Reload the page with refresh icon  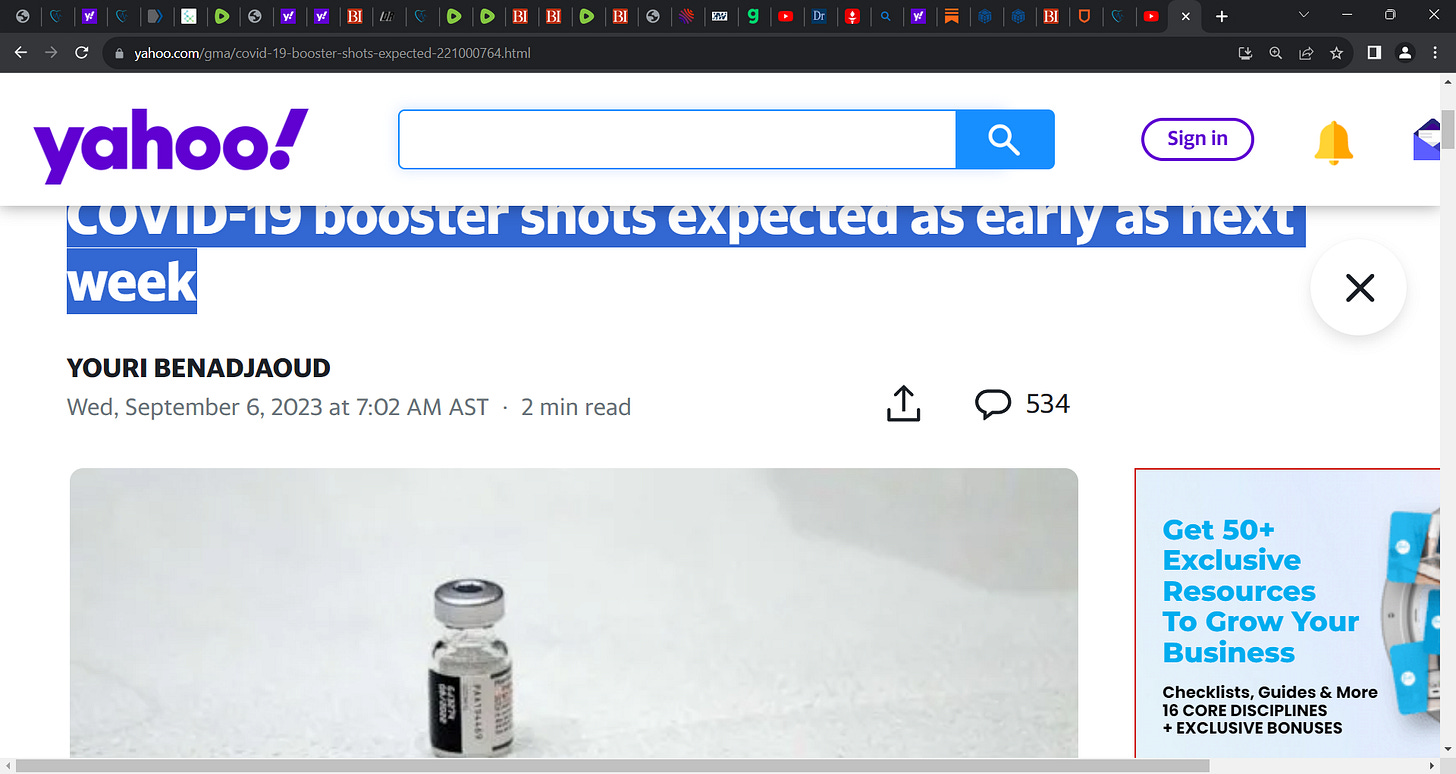click(82, 52)
